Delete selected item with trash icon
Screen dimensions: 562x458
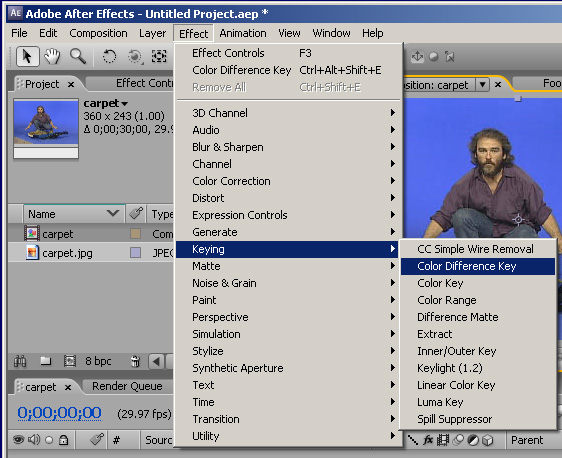pyautogui.click(x=135, y=361)
